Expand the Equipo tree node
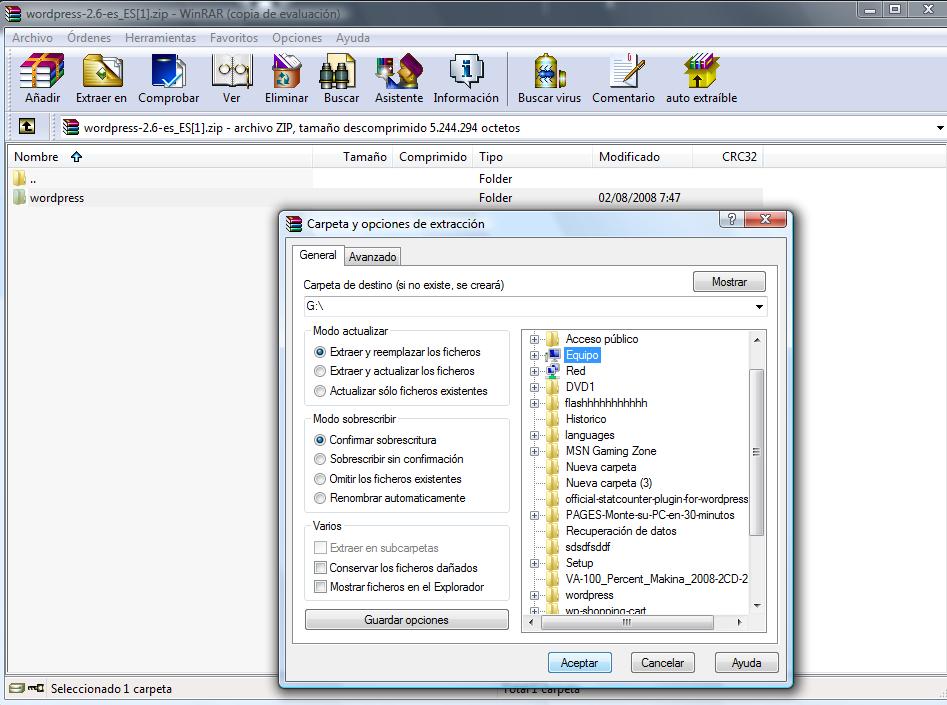The height and width of the screenshot is (705, 947). coord(534,355)
